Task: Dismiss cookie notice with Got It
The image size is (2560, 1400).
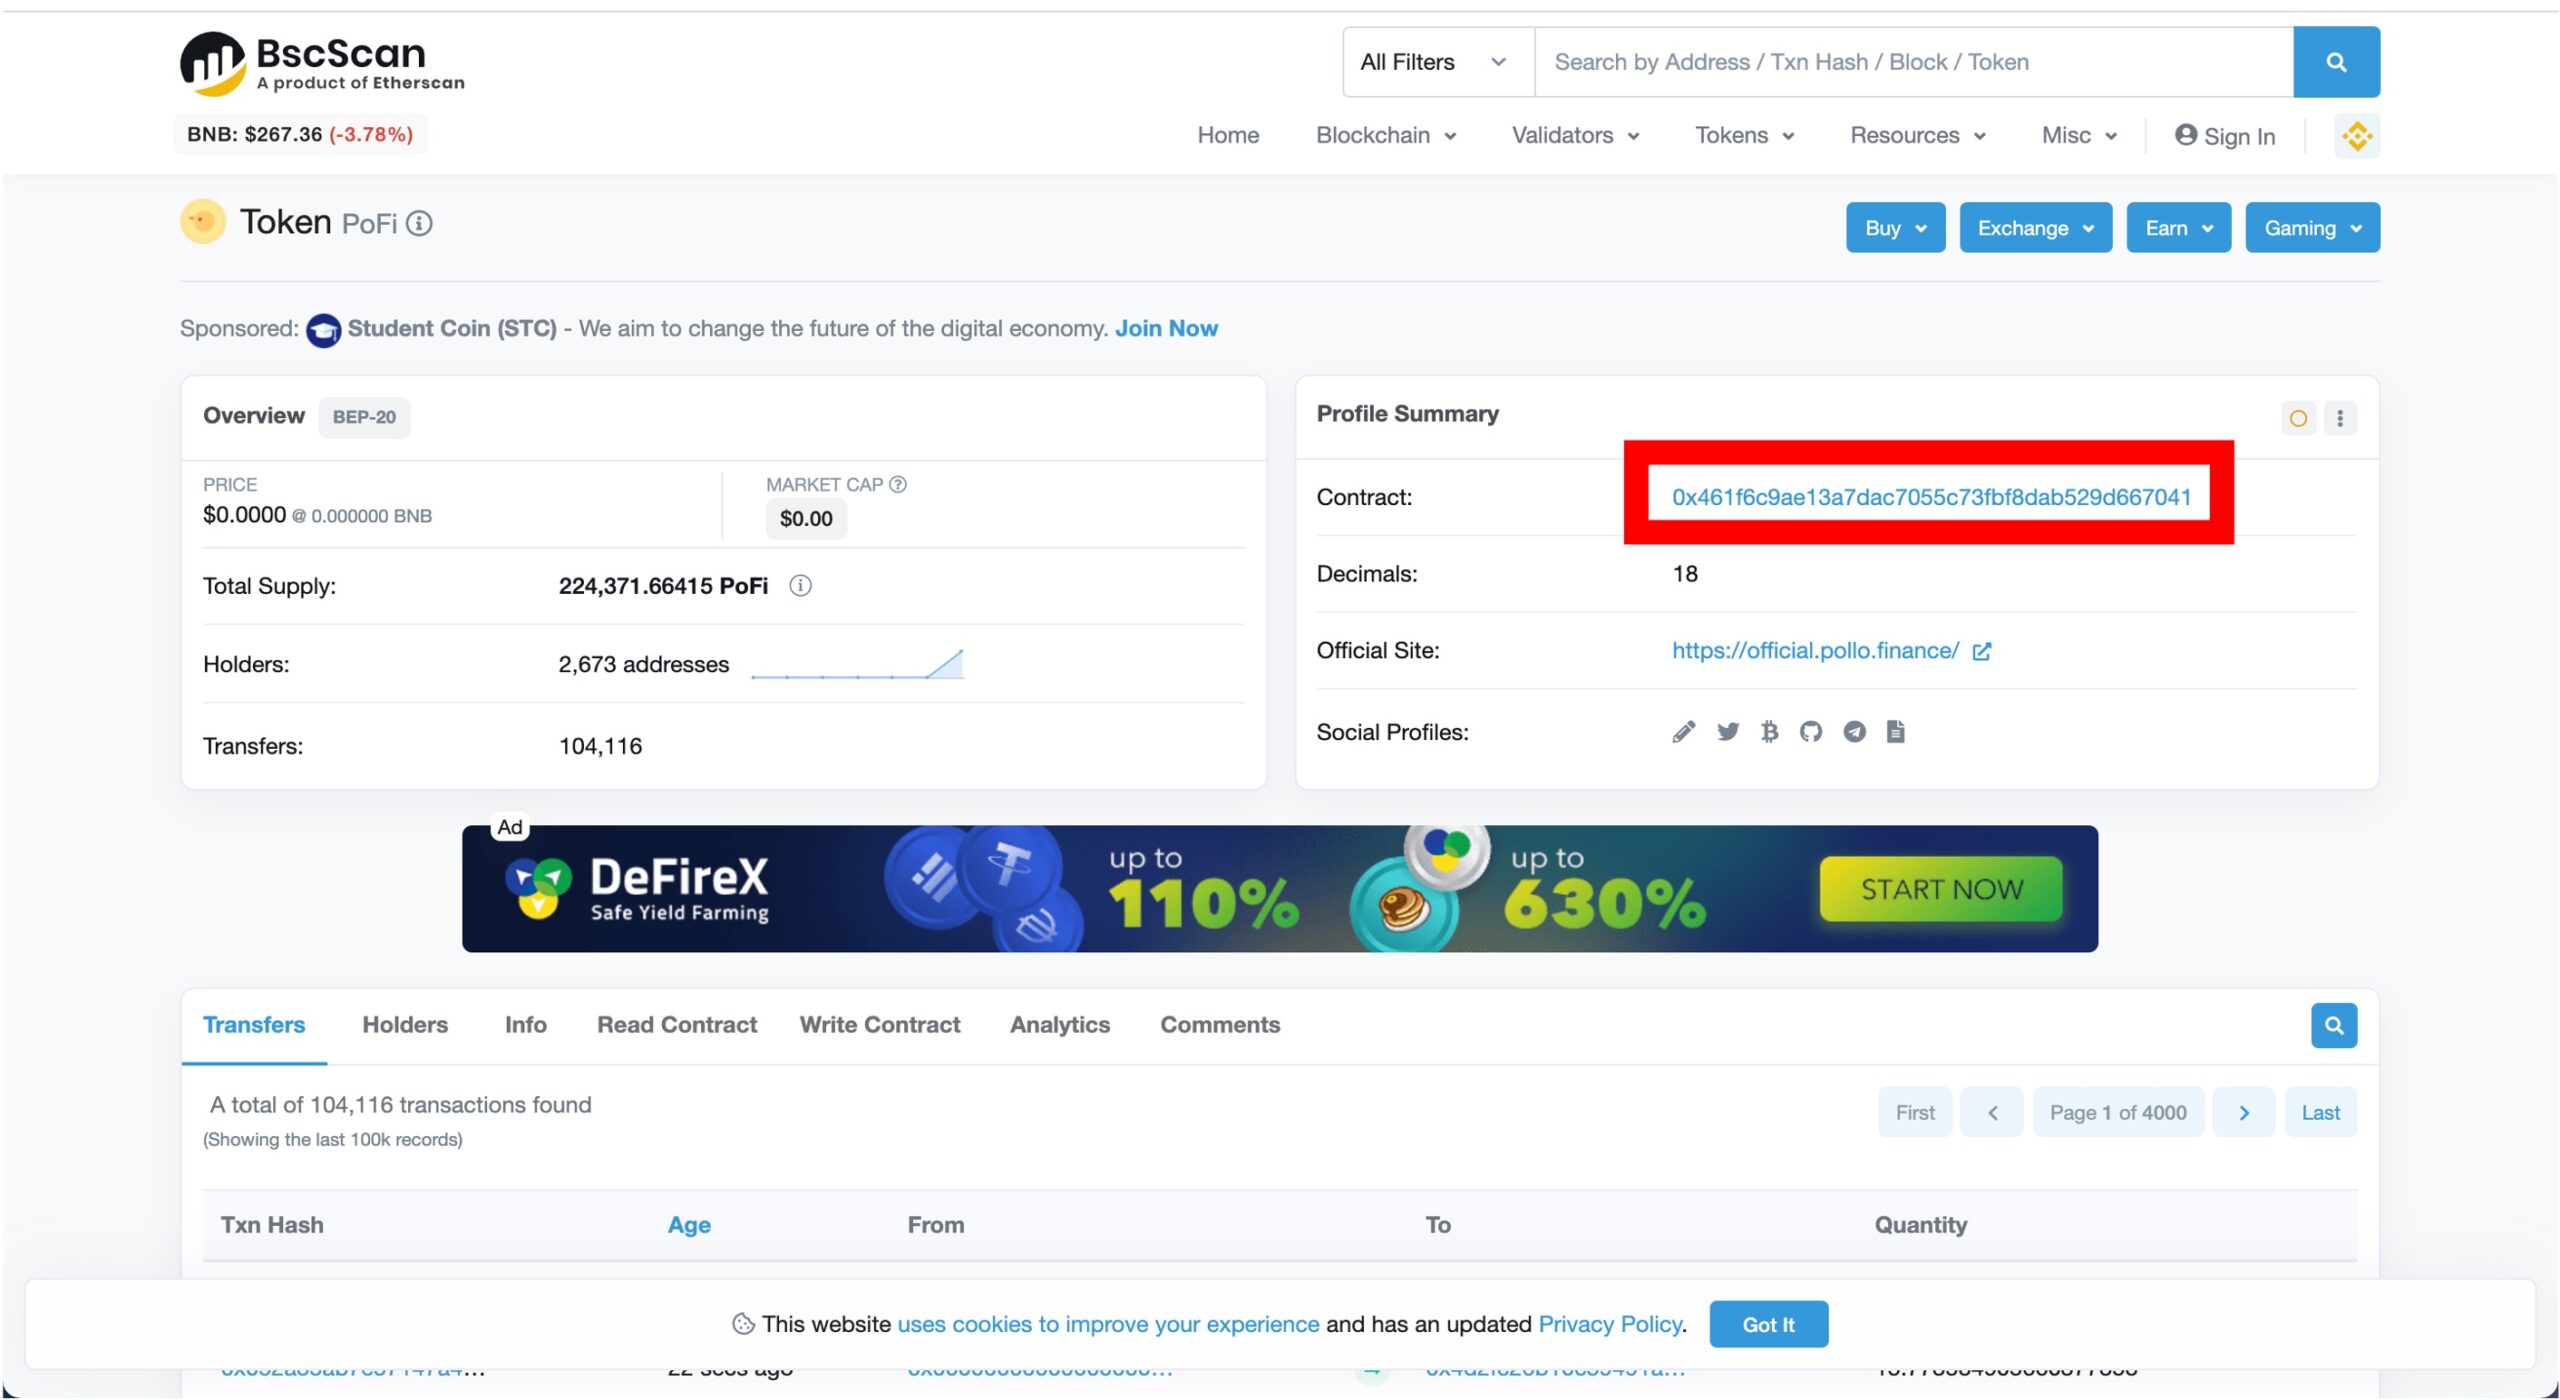Action: coord(1767,1325)
